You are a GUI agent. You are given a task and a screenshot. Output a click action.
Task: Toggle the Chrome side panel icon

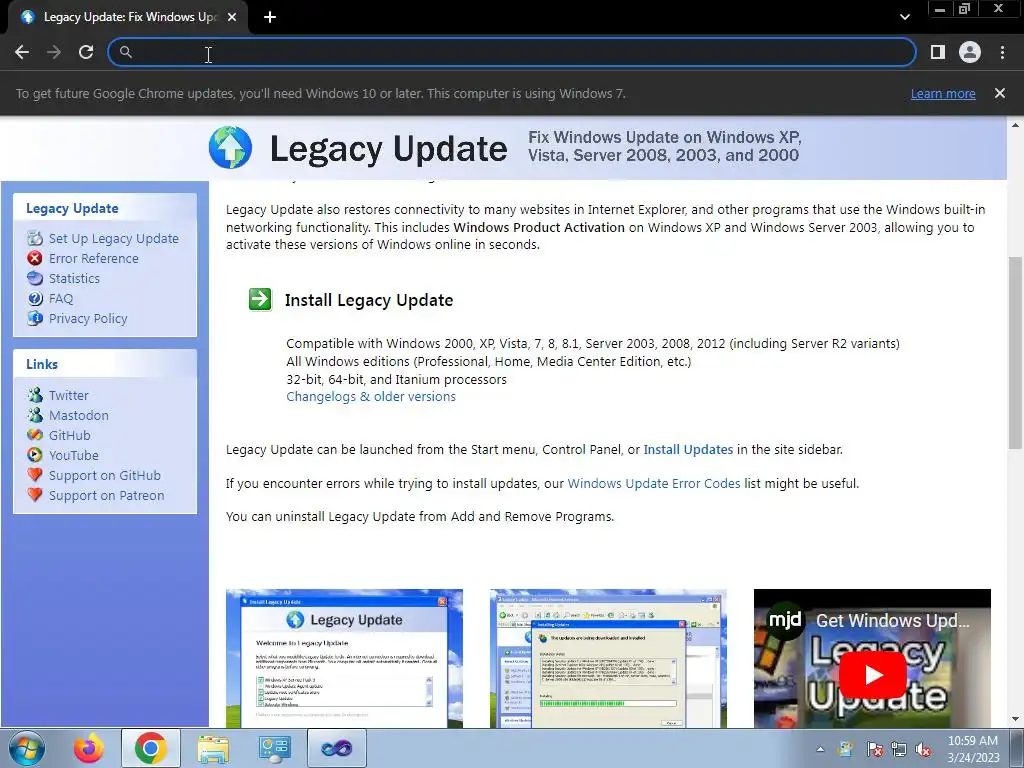coord(938,52)
